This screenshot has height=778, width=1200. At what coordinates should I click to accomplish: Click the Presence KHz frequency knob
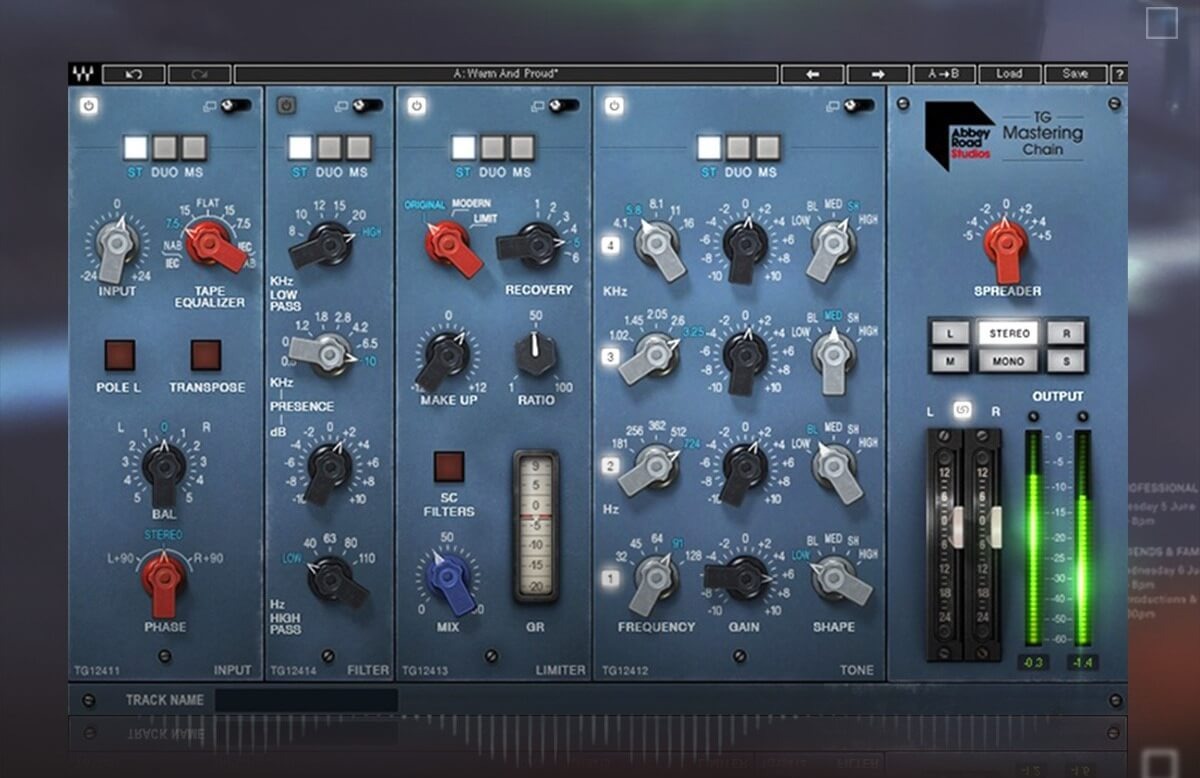pyautogui.click(x=324, y=354)
